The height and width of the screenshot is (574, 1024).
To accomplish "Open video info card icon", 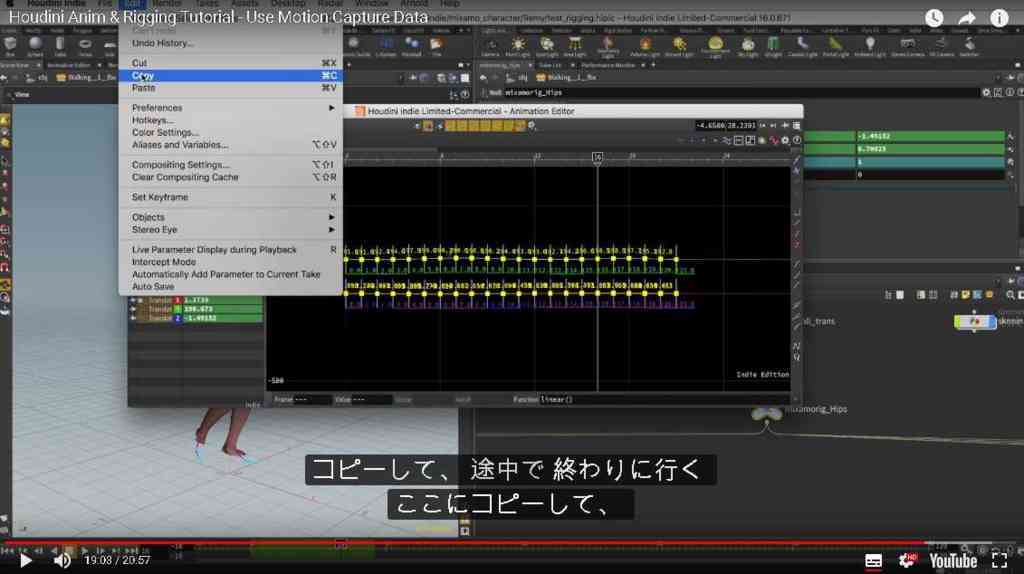I will click(999, 18).
